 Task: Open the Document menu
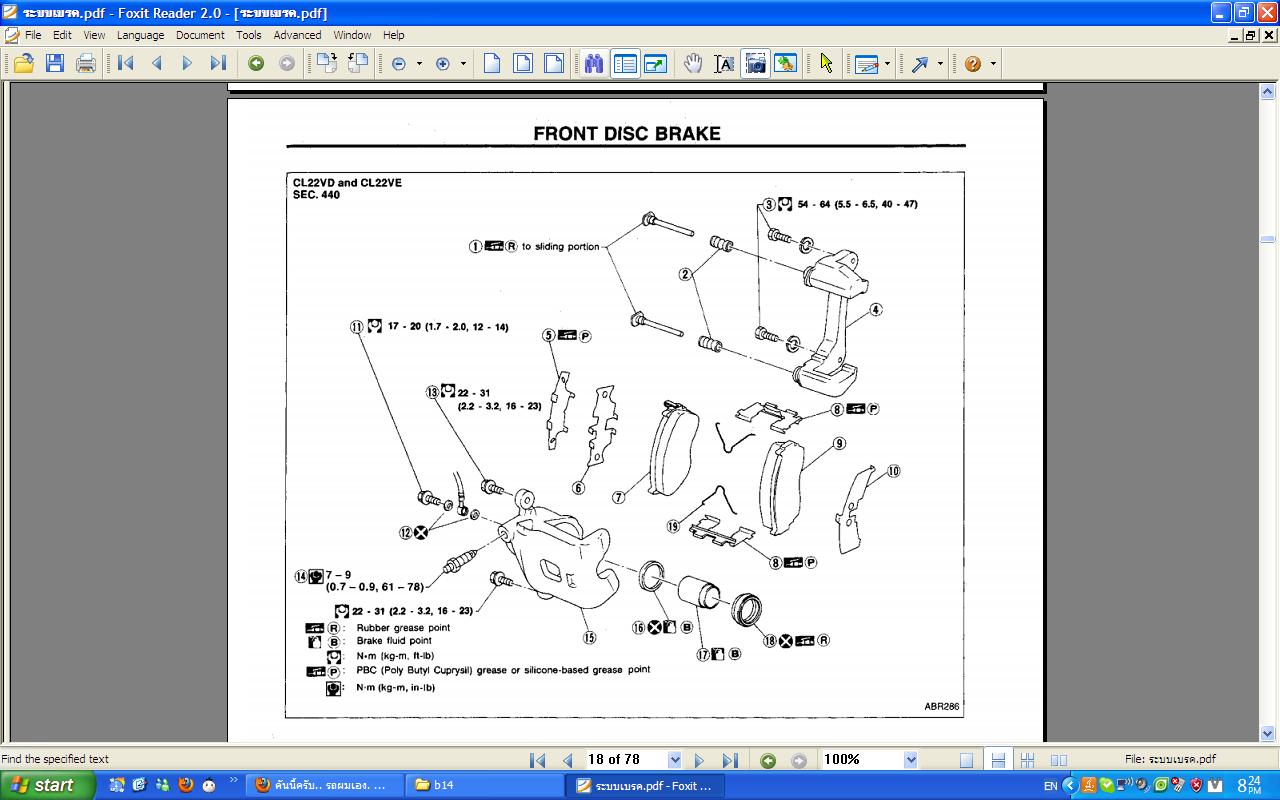pyautogui.click(x=200, y=35)
